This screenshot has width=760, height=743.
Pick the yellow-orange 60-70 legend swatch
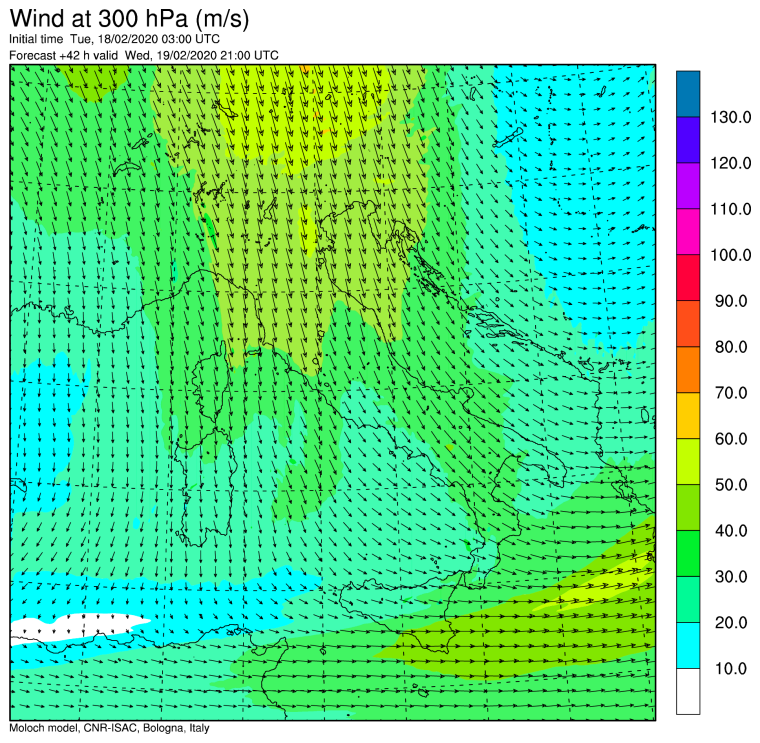(x=688, y=416)
